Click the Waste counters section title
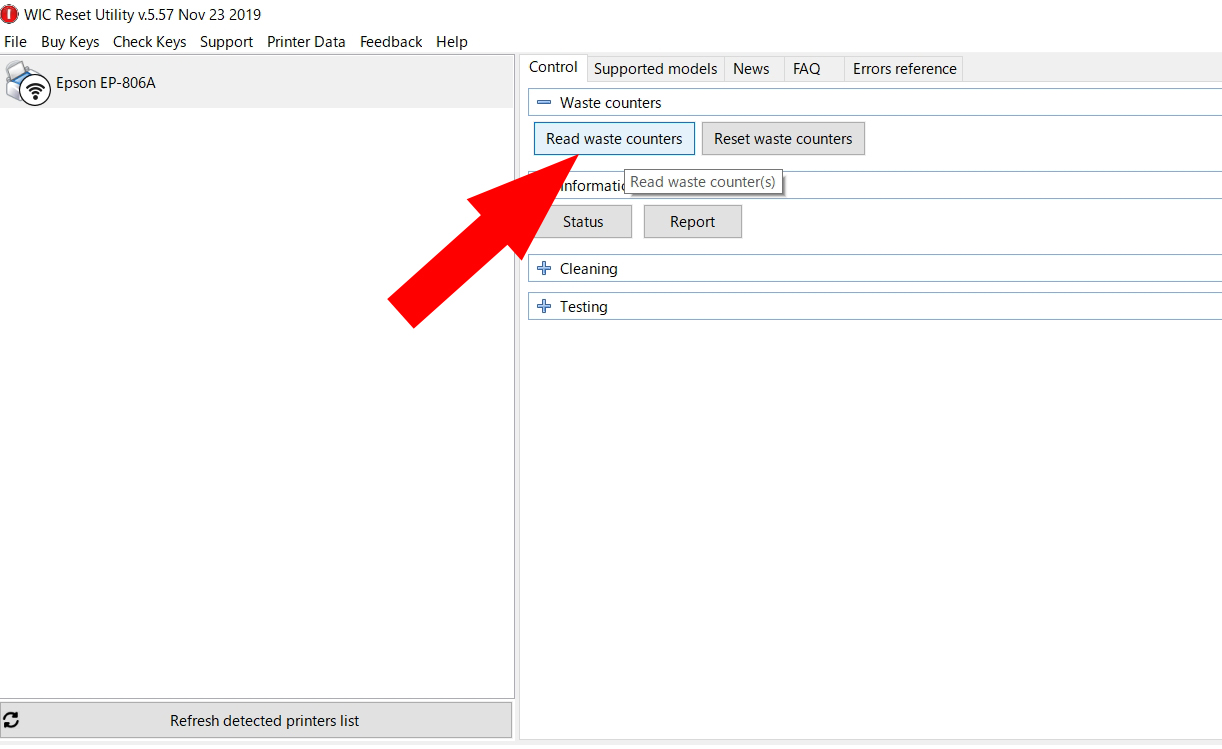 610,102
